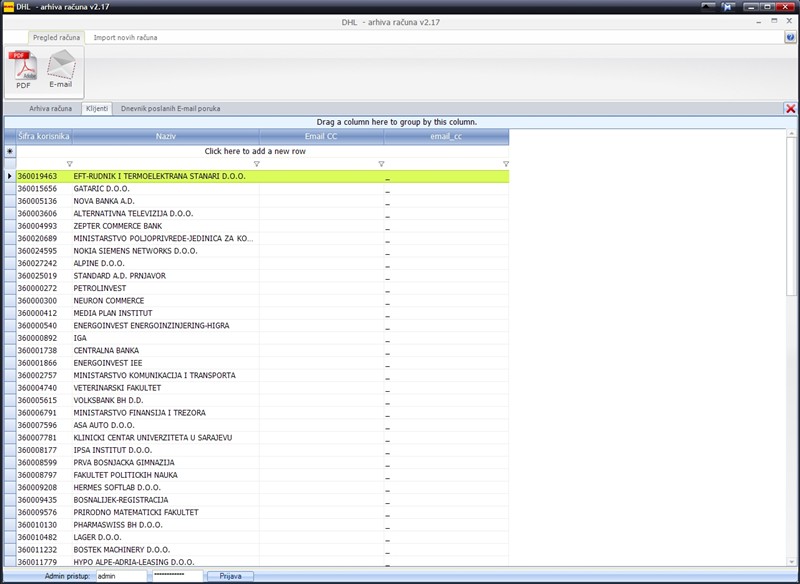Click the PETROLINVEST name cell

[166, 288]
